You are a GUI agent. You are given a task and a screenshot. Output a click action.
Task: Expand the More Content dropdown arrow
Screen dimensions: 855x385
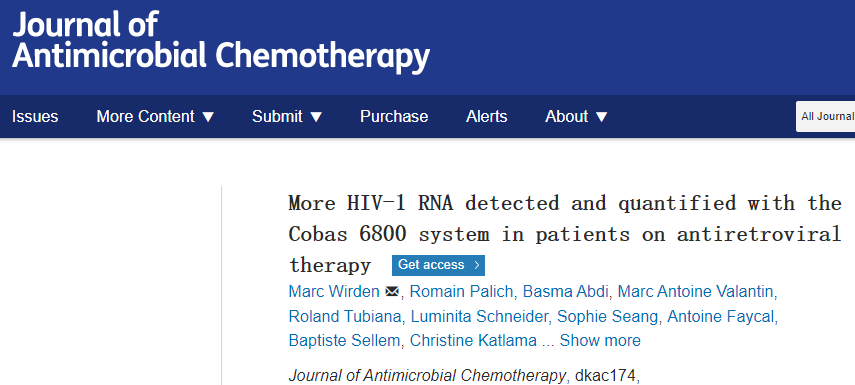pyautogui.click(x=208, y=117)
